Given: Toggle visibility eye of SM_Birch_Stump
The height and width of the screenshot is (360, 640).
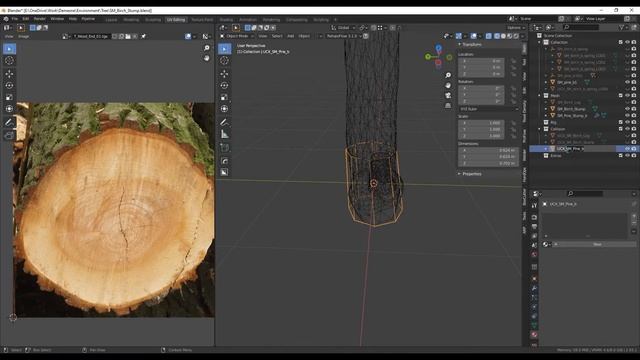Looking at the screenshot, I should coord(627,109).
